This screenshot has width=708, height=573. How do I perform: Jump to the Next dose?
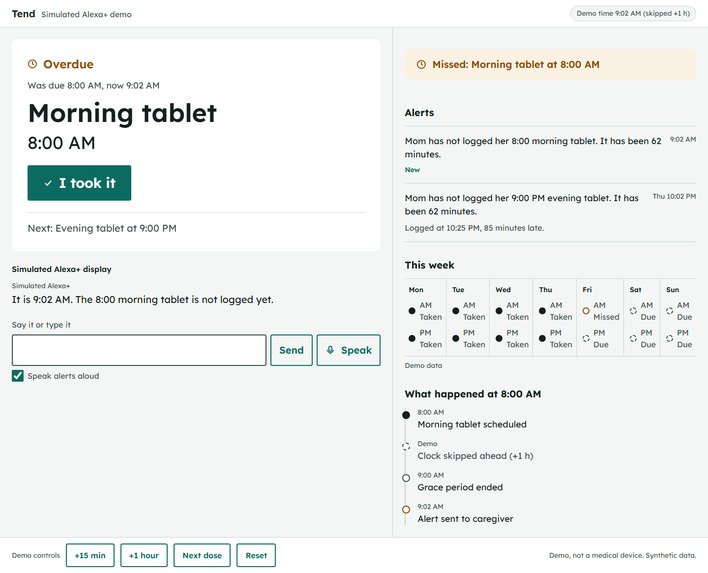(x=202, y=555)
